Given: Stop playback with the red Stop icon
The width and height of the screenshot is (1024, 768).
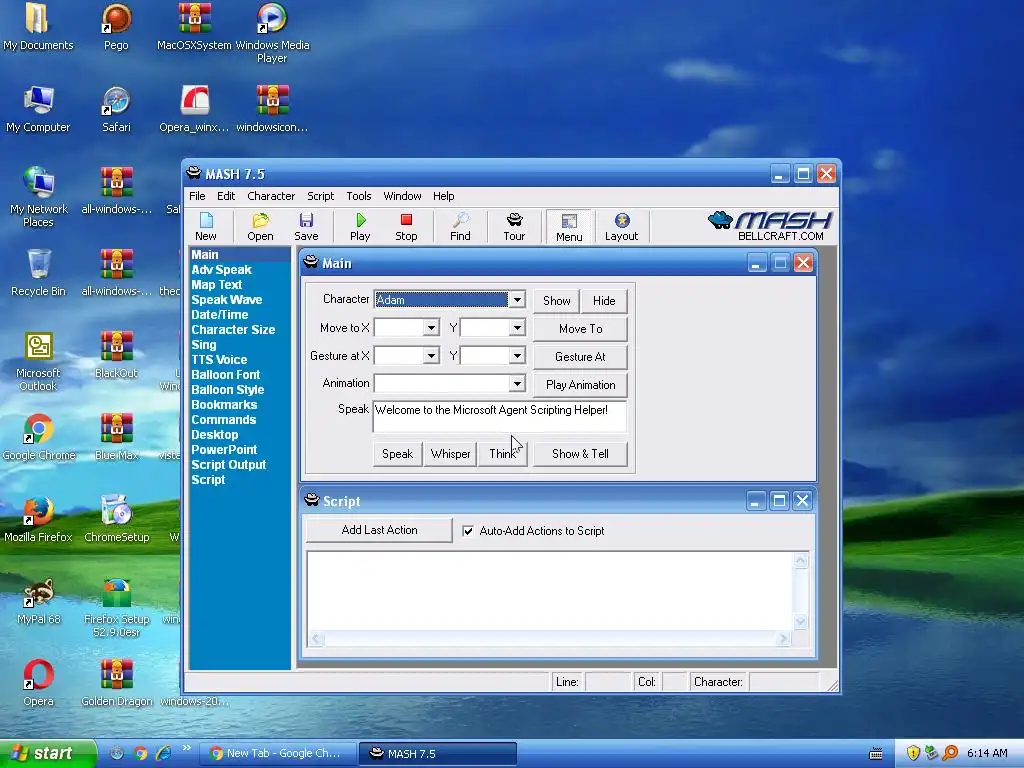Looking at the screenshot, I should [x=406, y=227].
